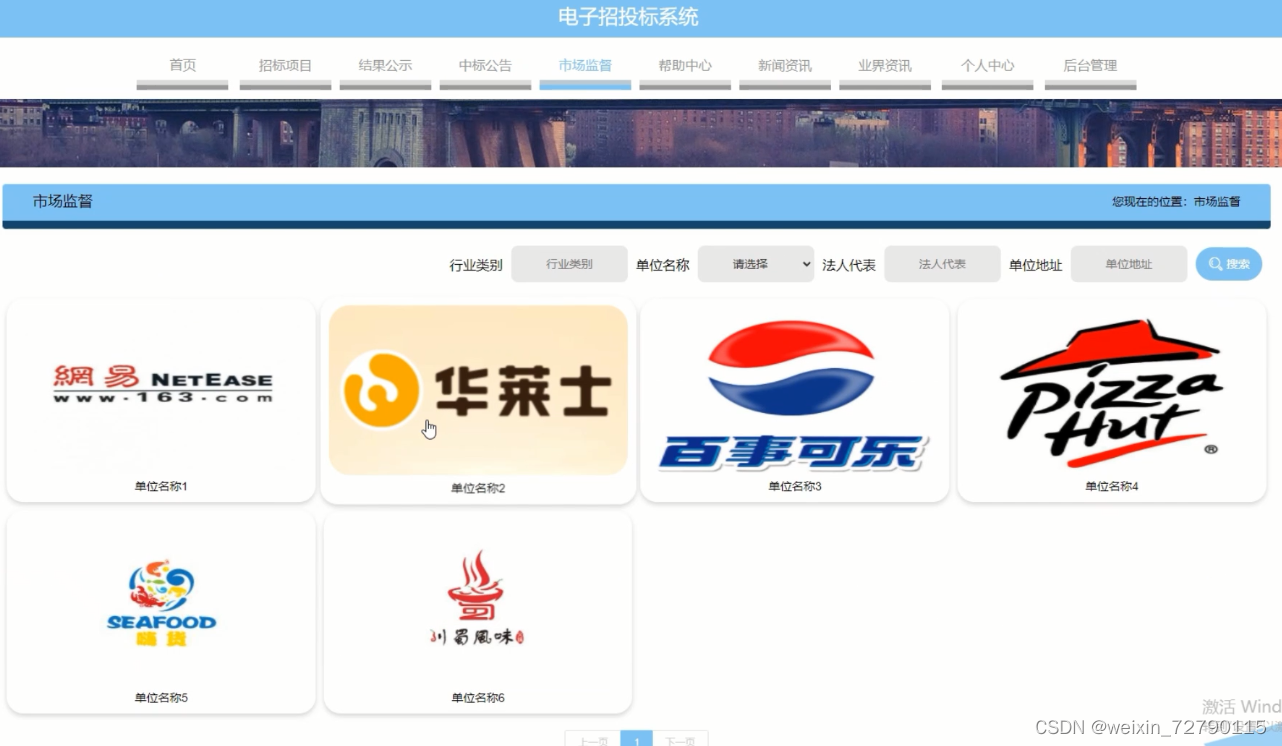The image size is (1282, 746).
Task: Click the 单位名称1 label
Action: pyautogui.click(x=161, y=486)
